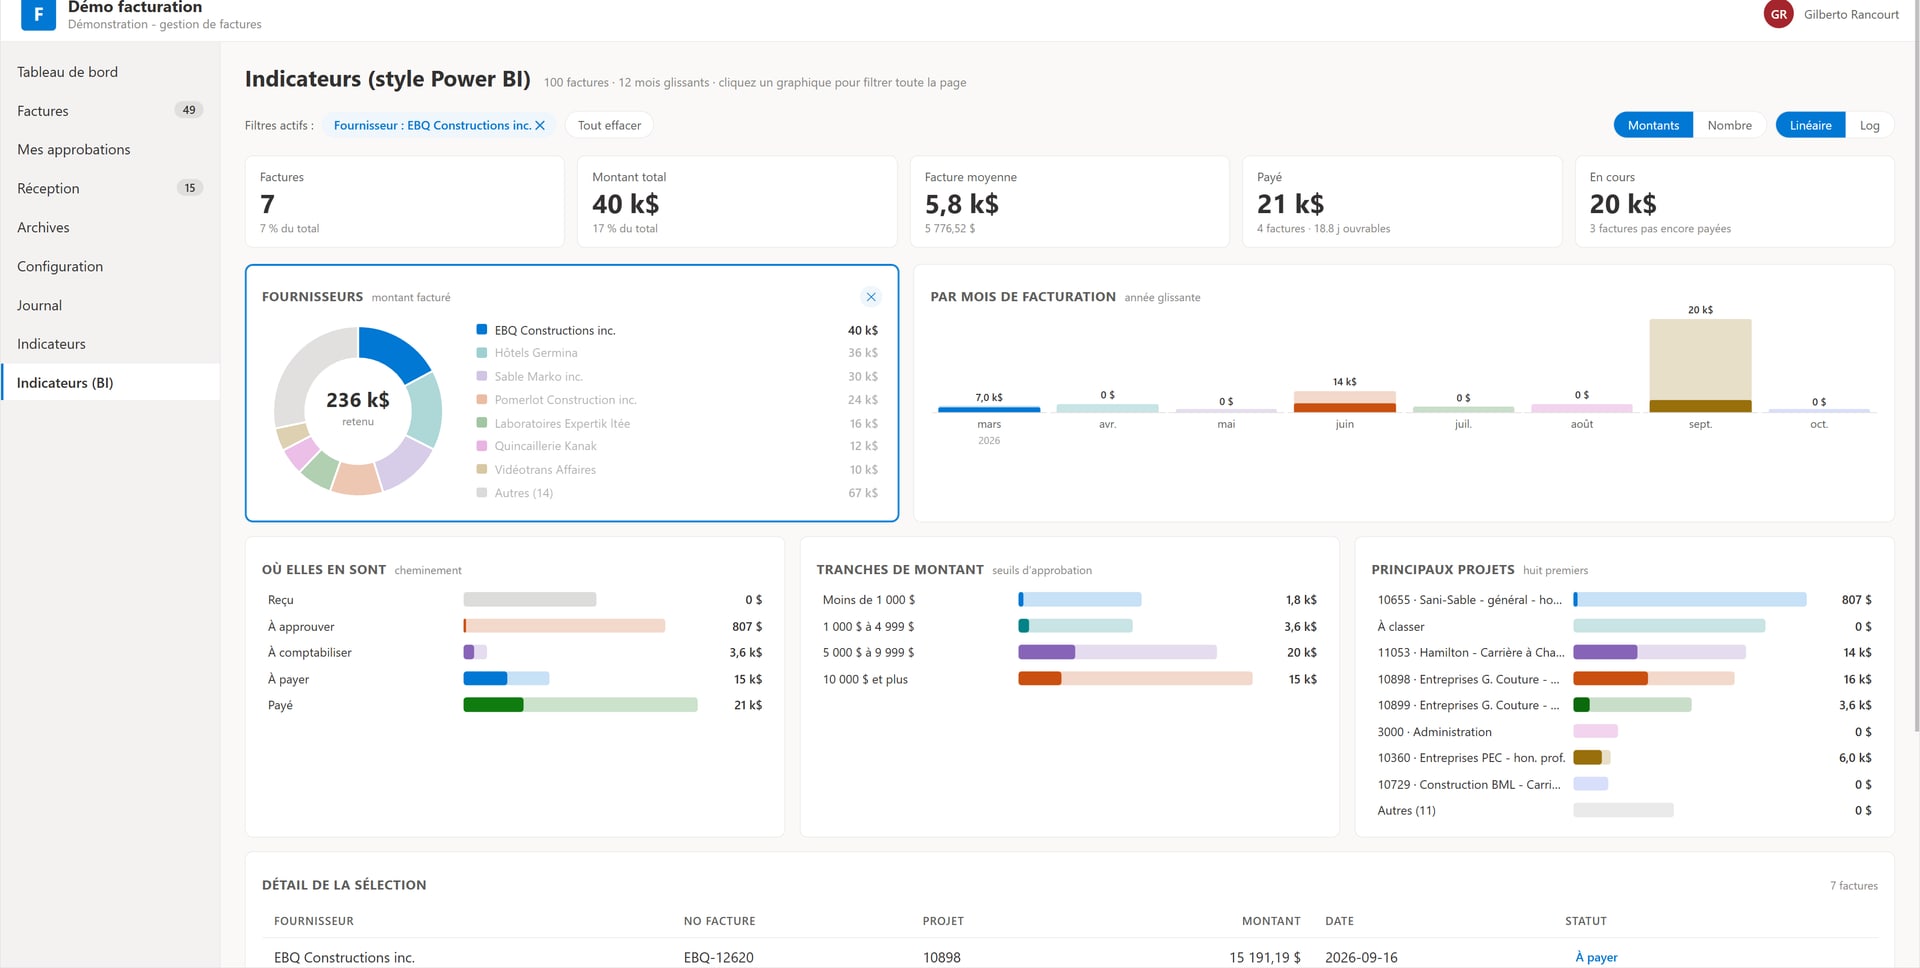1920x968 pixels.
Task: Open the Archives section
Action: pos(110,227)
